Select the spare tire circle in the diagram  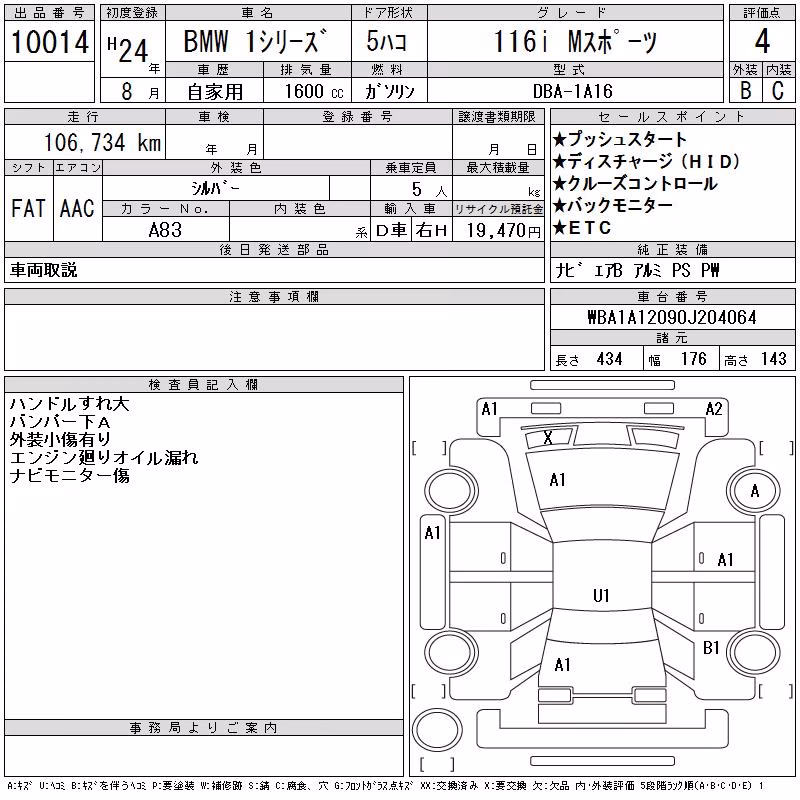pos(437,730)
